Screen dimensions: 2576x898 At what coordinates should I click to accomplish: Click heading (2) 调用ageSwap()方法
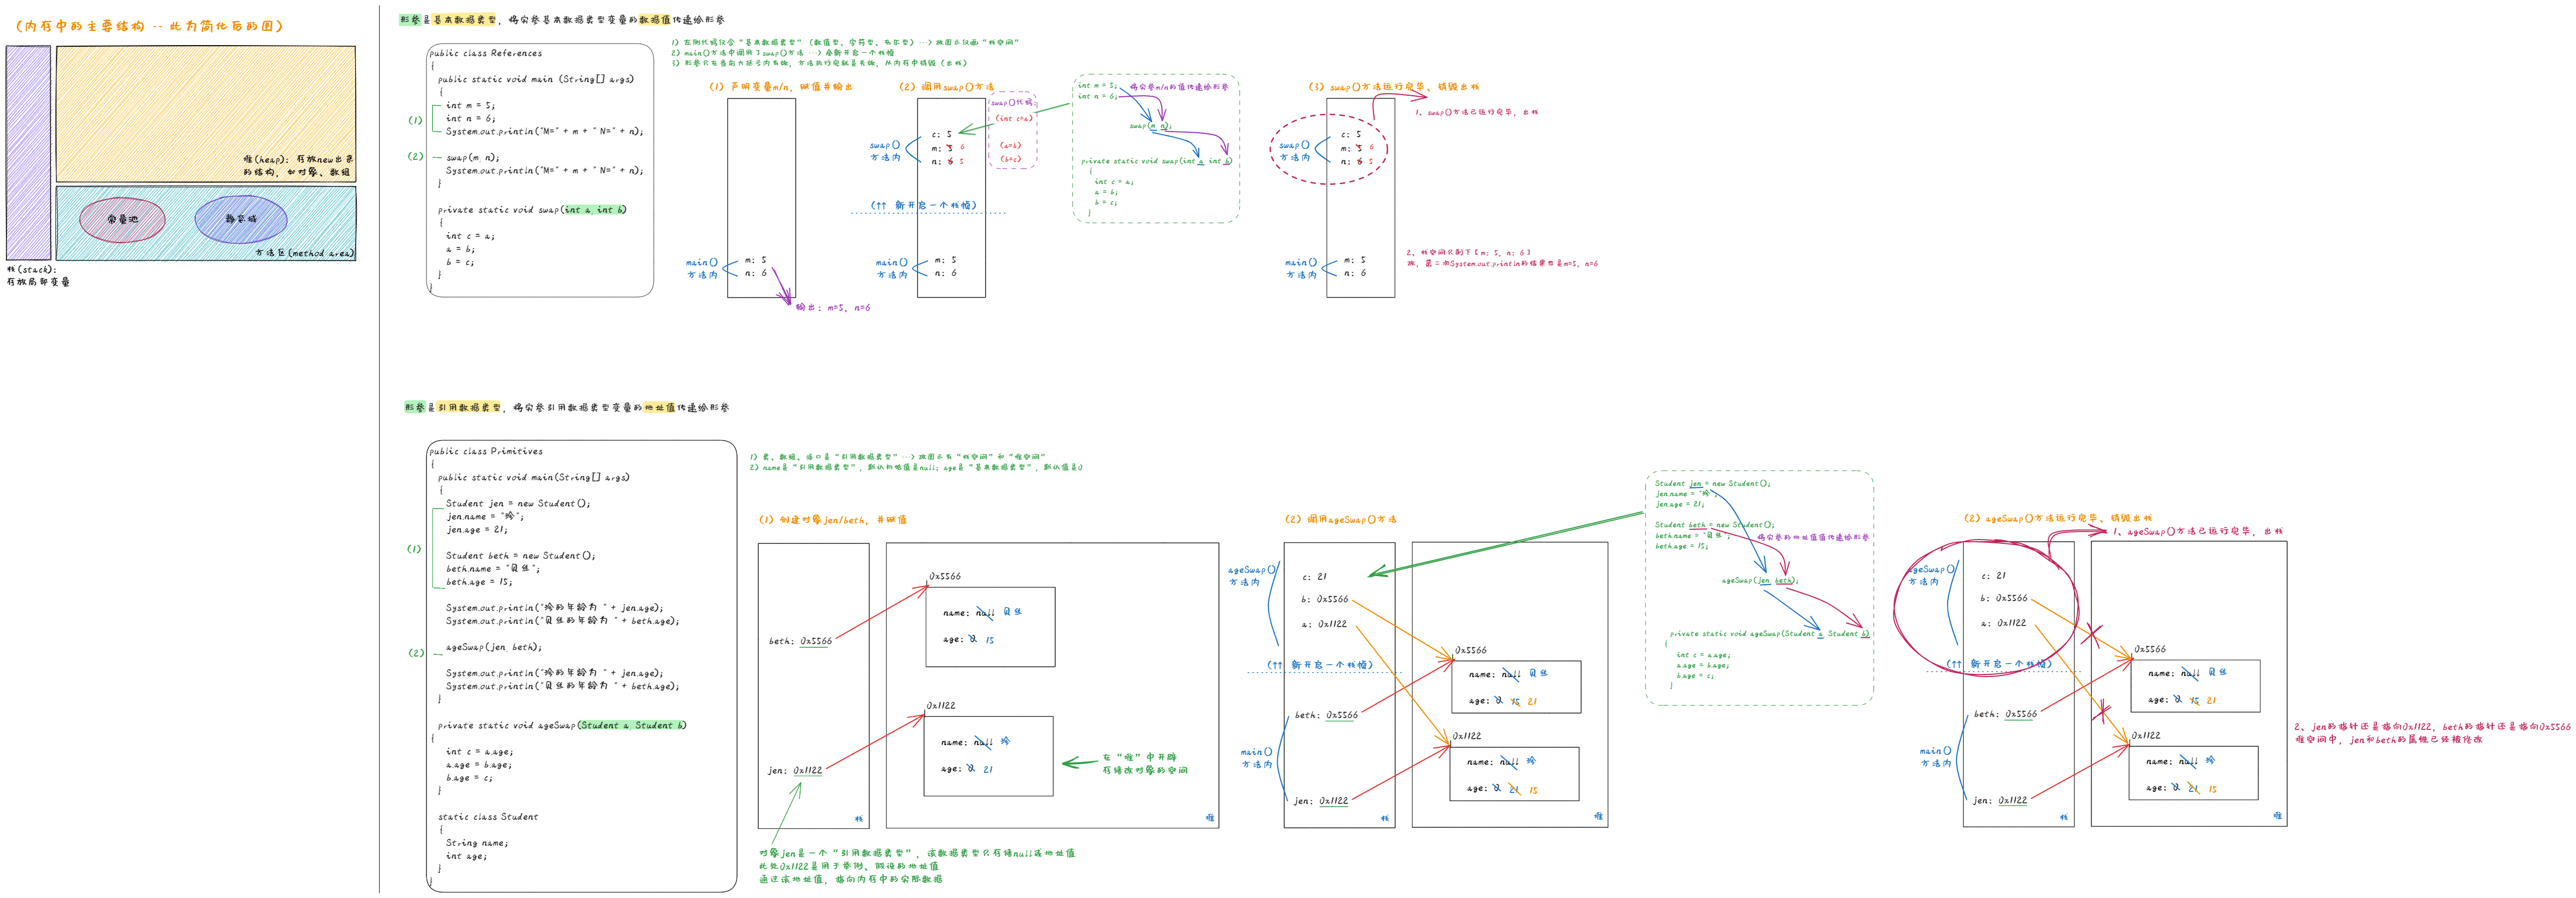click(1341, 520)
